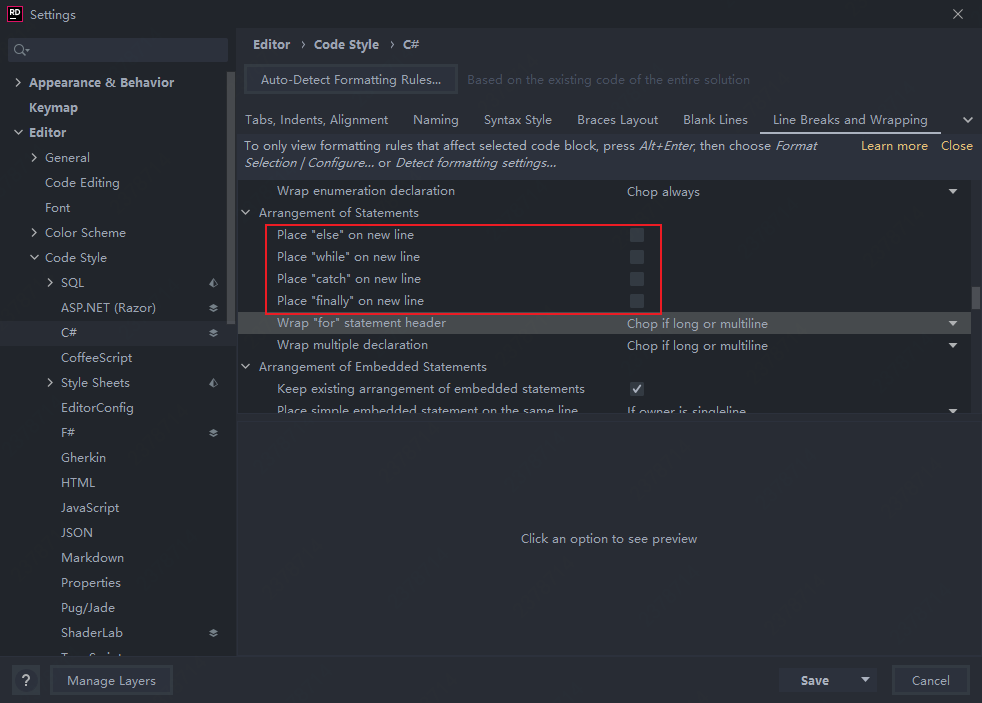The image size is (982, 703).
Task: Click the layers icon next to F#
Action: 213,432
